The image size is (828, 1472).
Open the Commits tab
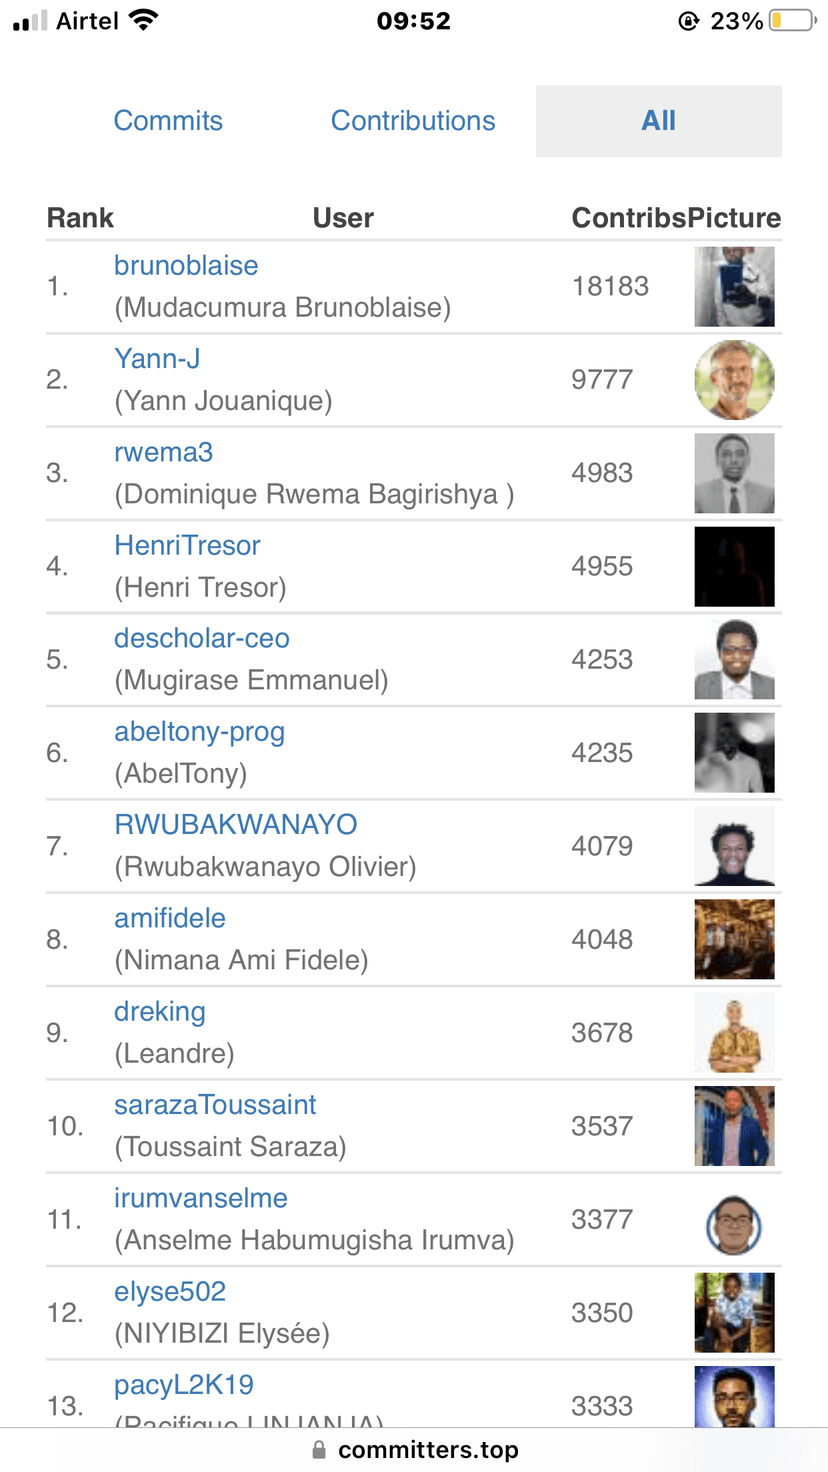click(x=168, y=121)
